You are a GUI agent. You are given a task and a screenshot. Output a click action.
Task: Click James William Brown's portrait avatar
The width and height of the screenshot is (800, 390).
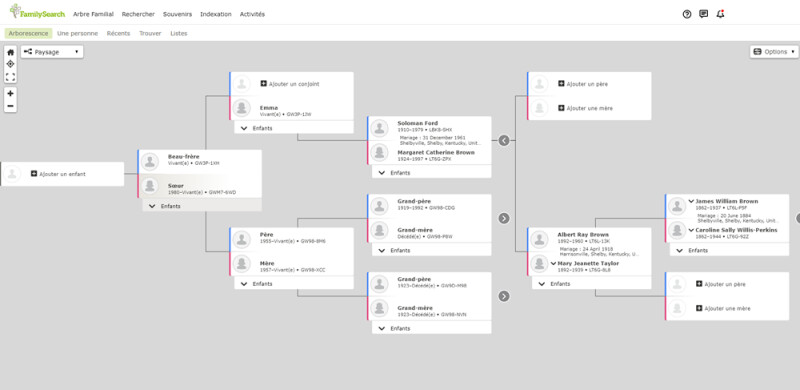(677, 206)
